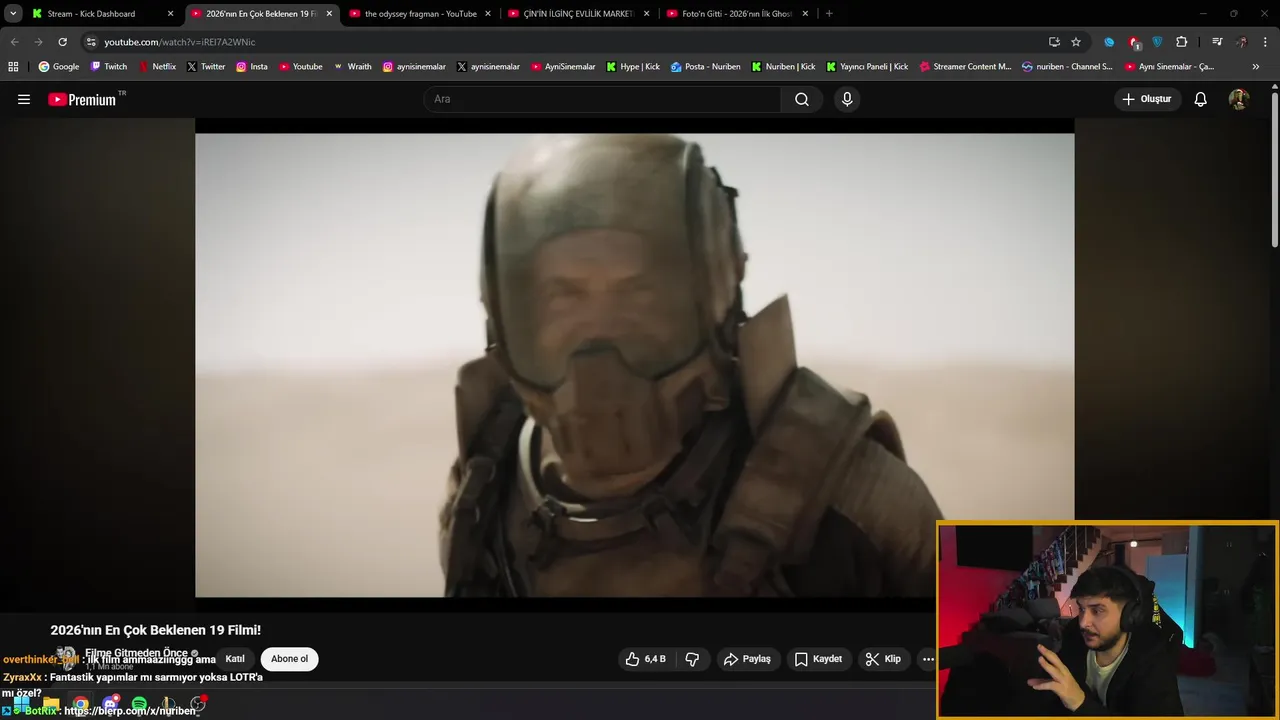Start voice search with the microphone icon
1280x720 pixels.
847,99
